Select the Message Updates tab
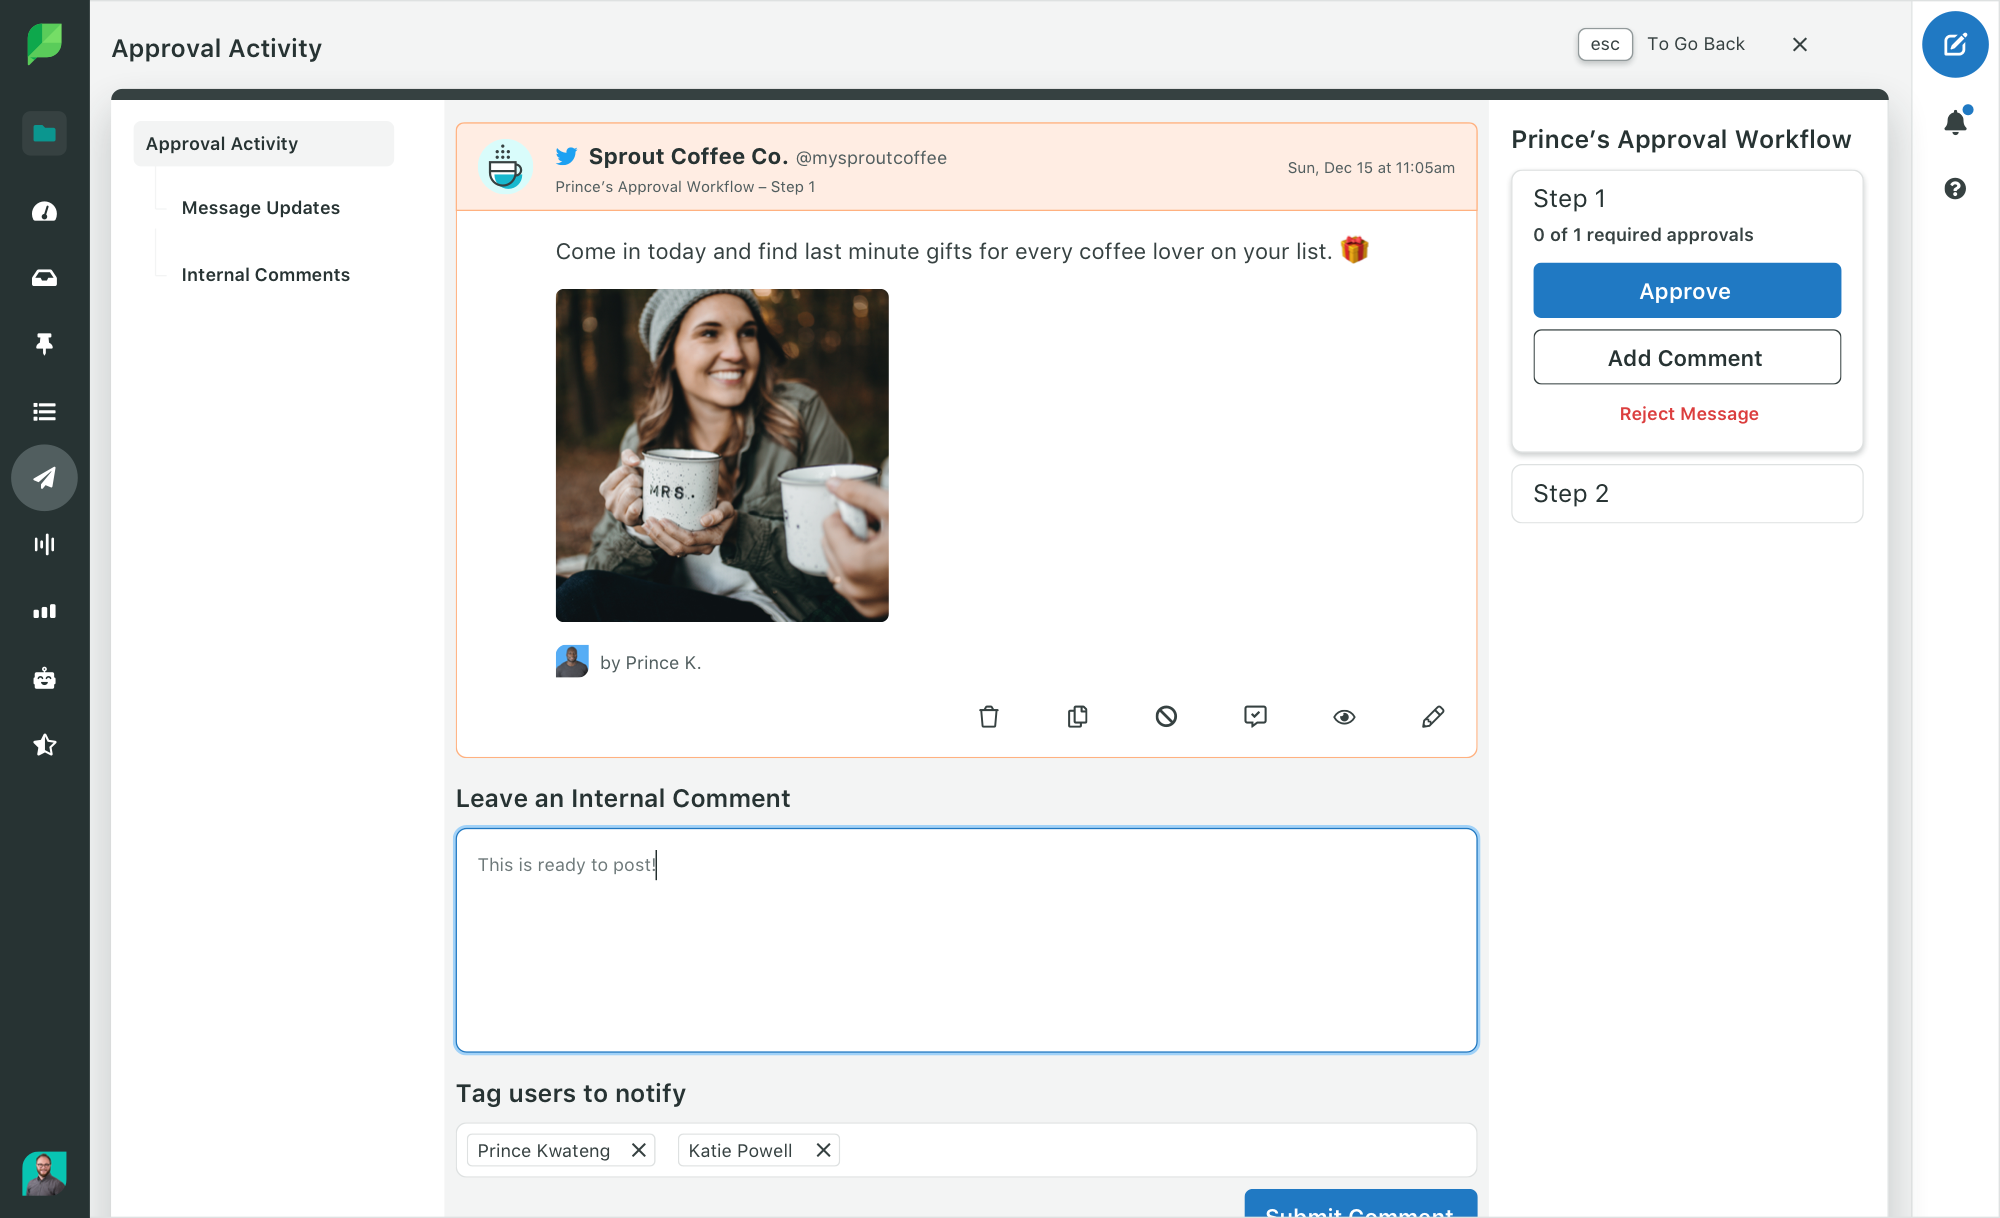Viewport: 2000px width, 1218px height. (x=261, y=207)
